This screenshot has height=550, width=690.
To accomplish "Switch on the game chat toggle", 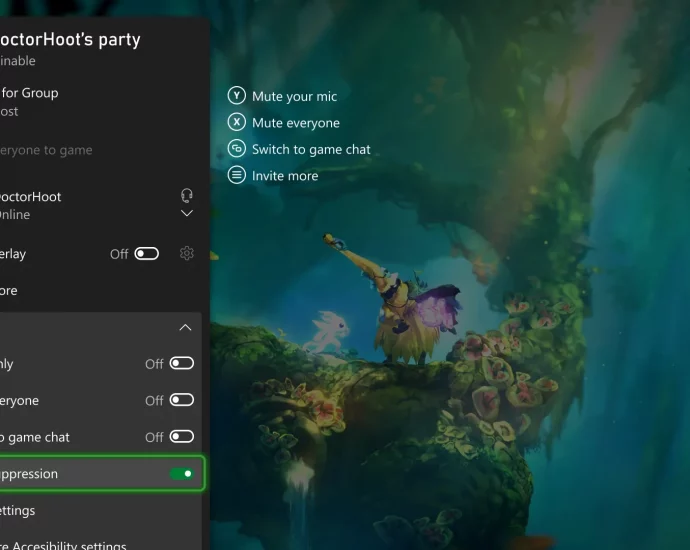I will point(181,437).
